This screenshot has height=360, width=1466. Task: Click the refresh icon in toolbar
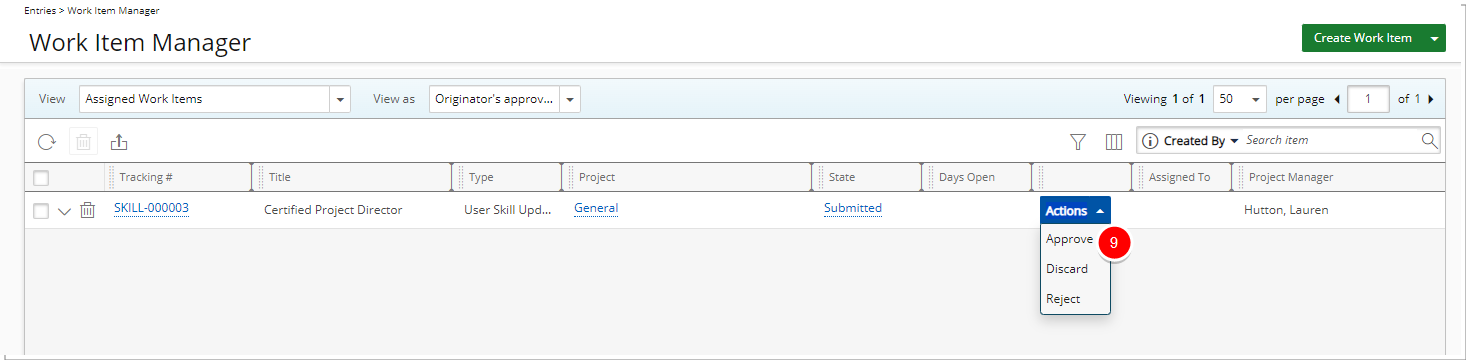click(x=46, y=142)
